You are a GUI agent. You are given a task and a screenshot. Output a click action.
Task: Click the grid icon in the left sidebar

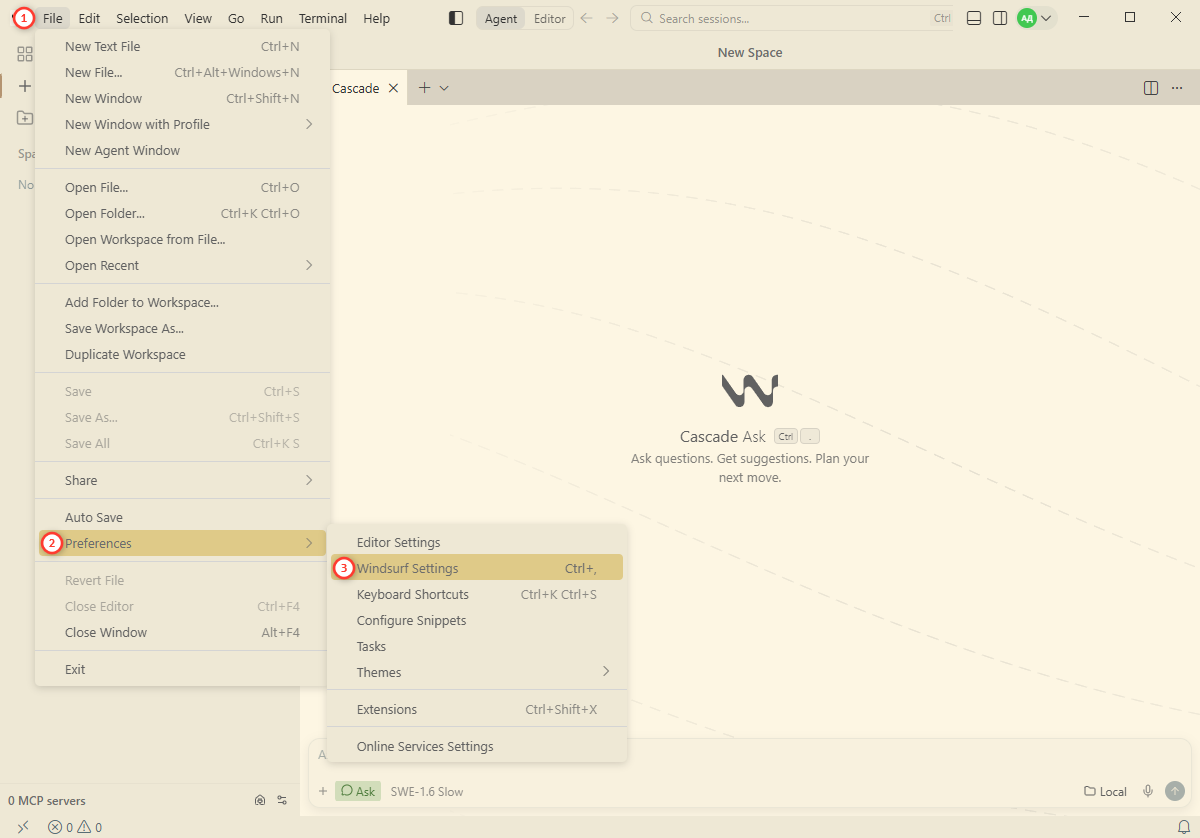(x=25, y=54)
